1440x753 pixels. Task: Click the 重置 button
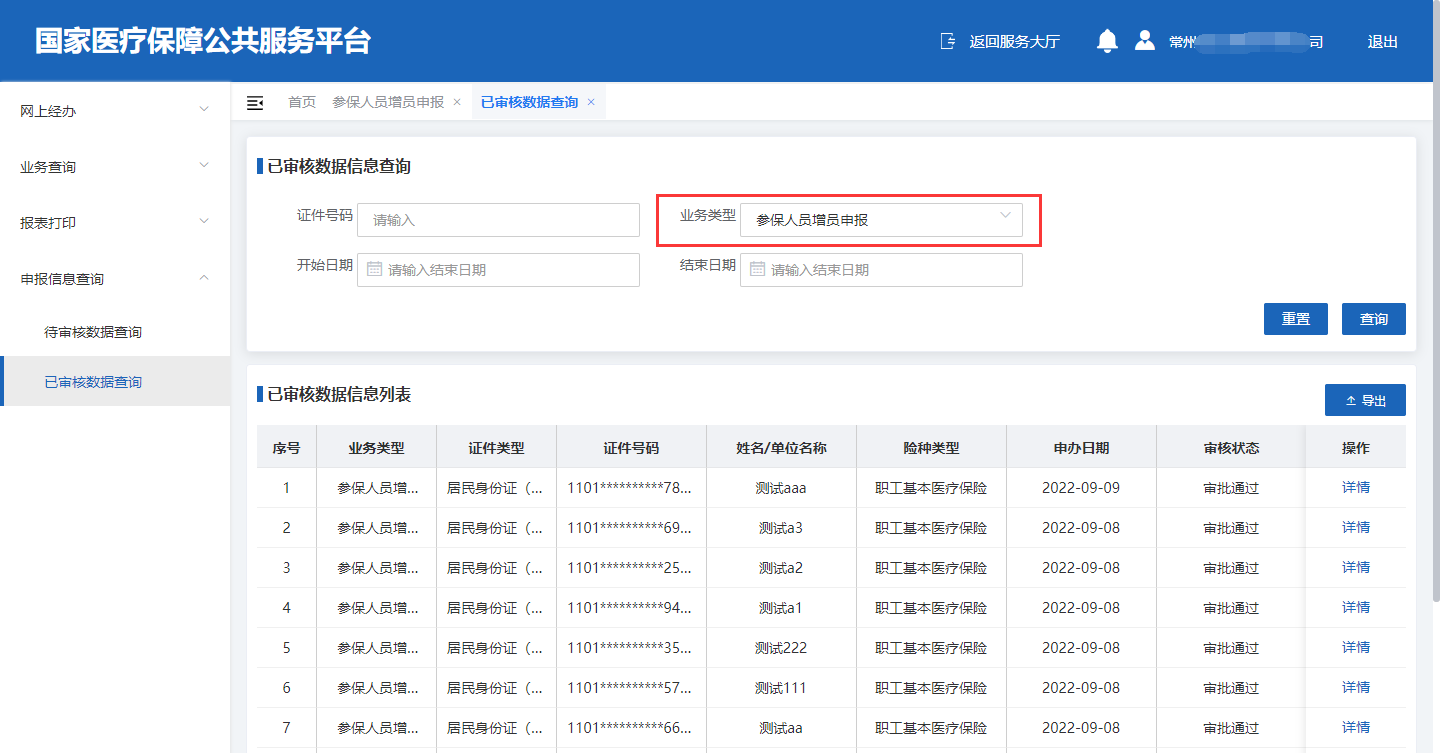coord(1295,319)
